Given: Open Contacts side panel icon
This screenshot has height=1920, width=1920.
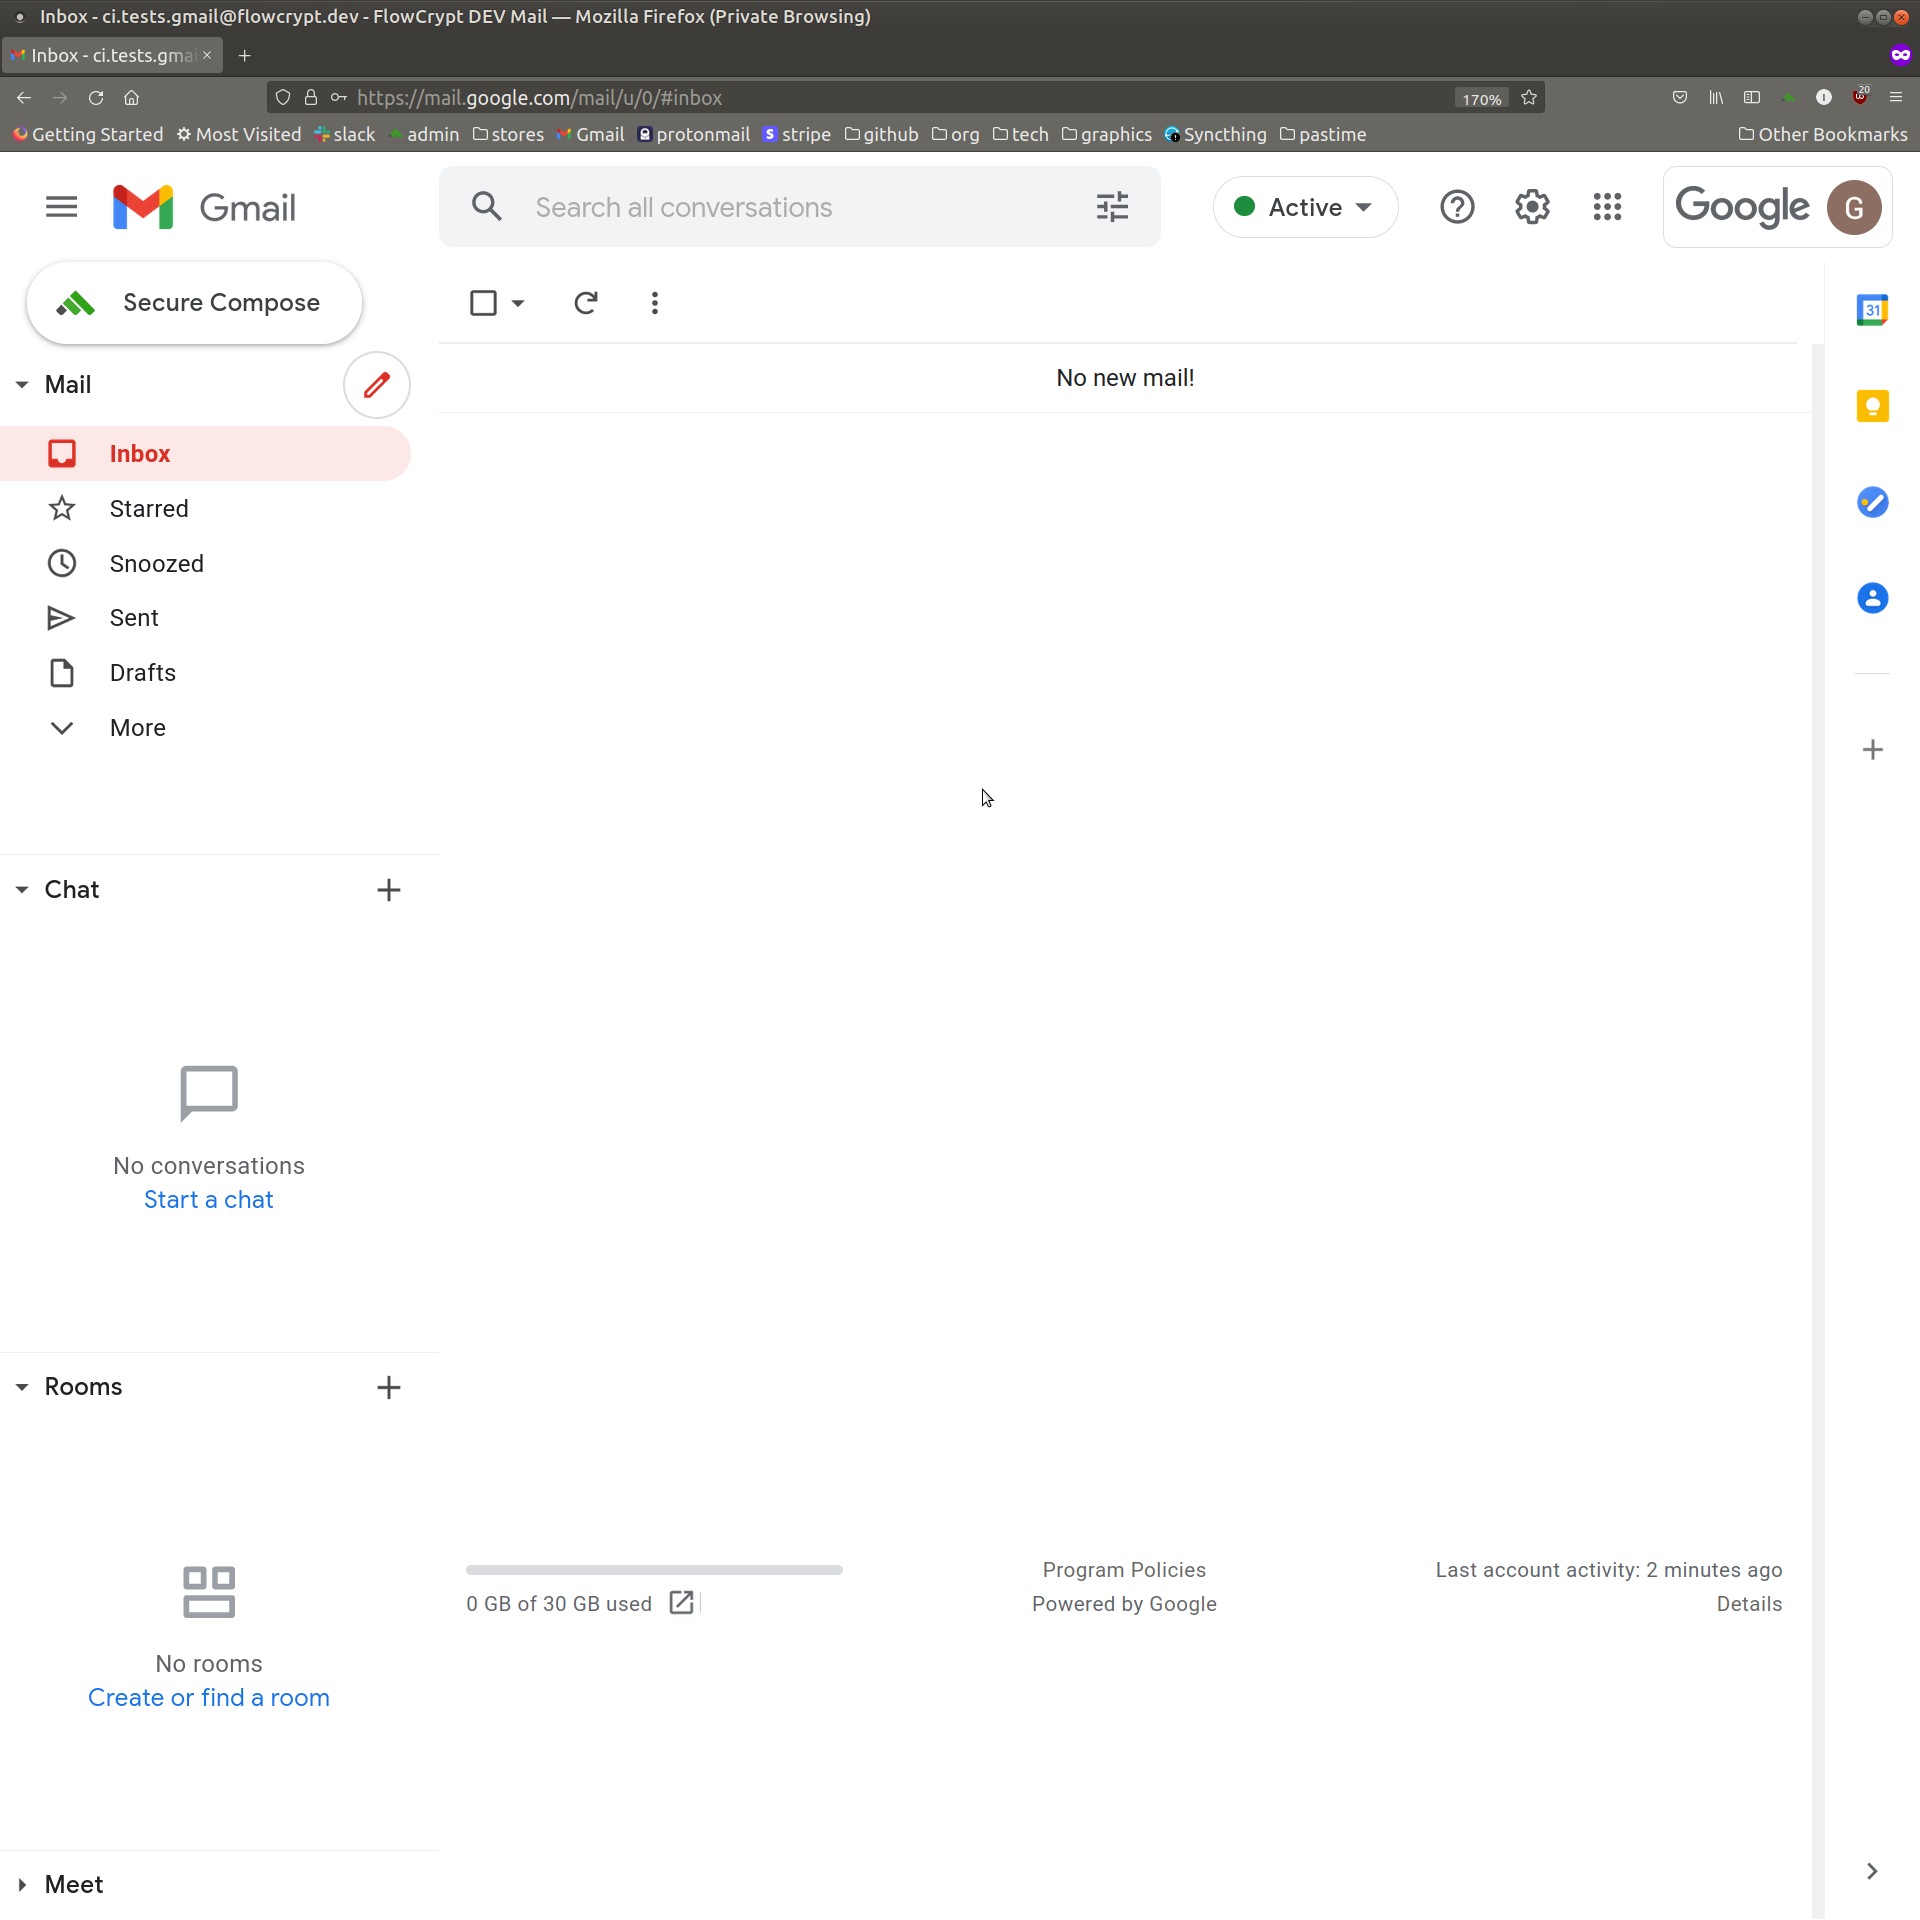Looking at the screenshot, I should click(x=1872, y=598).
